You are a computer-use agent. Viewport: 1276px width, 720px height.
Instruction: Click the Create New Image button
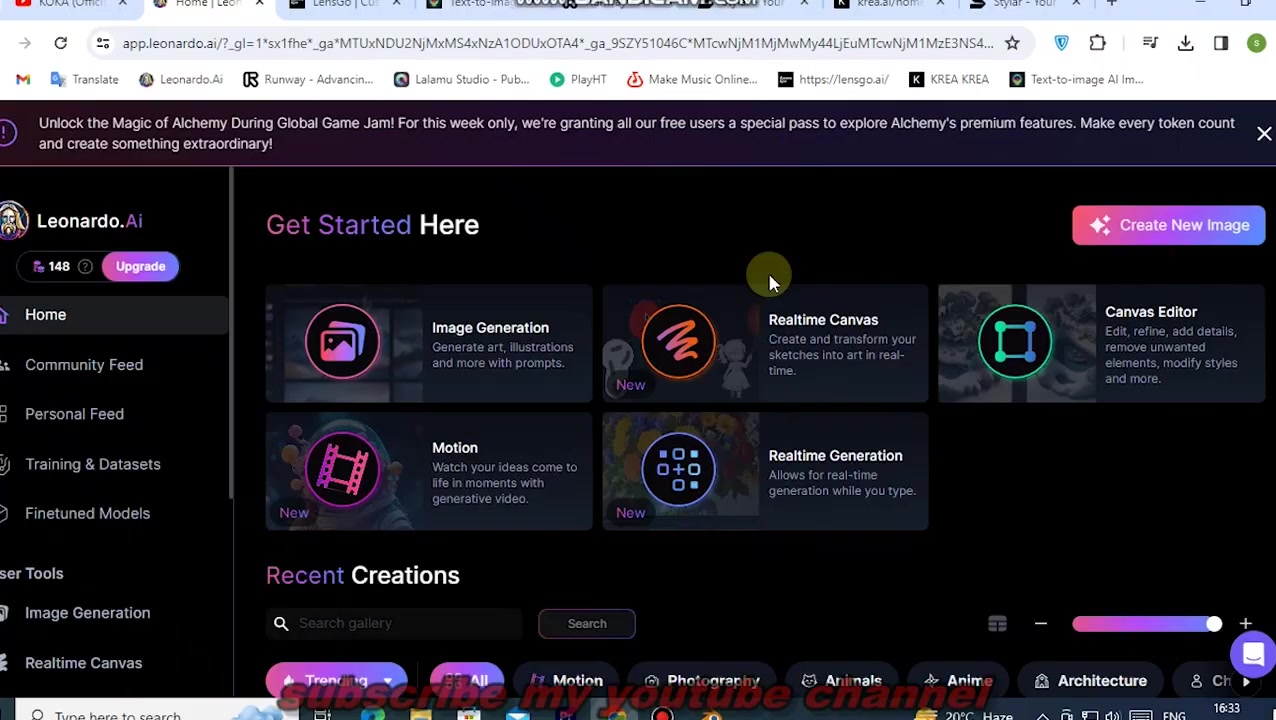1168,225
